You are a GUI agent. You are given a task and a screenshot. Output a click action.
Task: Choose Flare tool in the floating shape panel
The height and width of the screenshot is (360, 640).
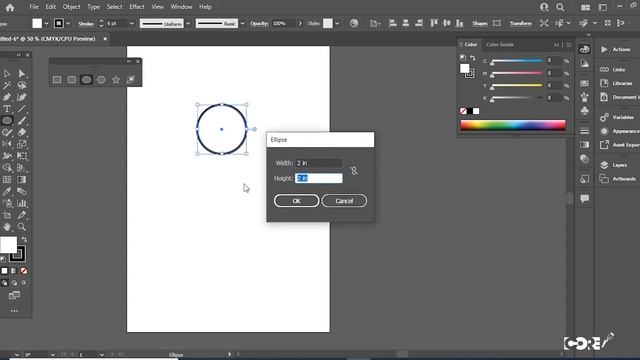131,80
